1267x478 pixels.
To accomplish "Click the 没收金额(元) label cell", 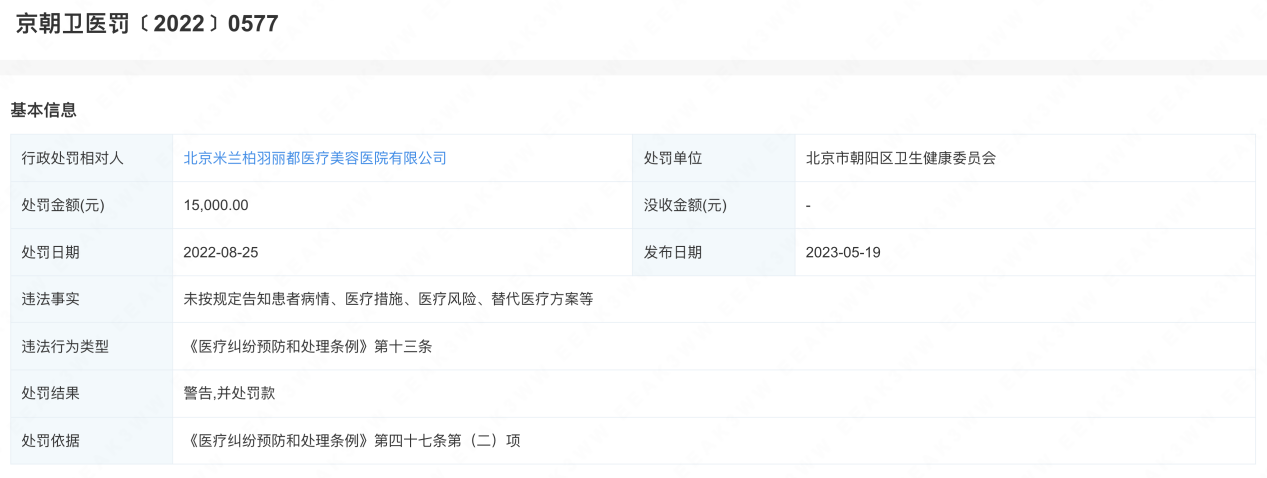I will [714, 205].
